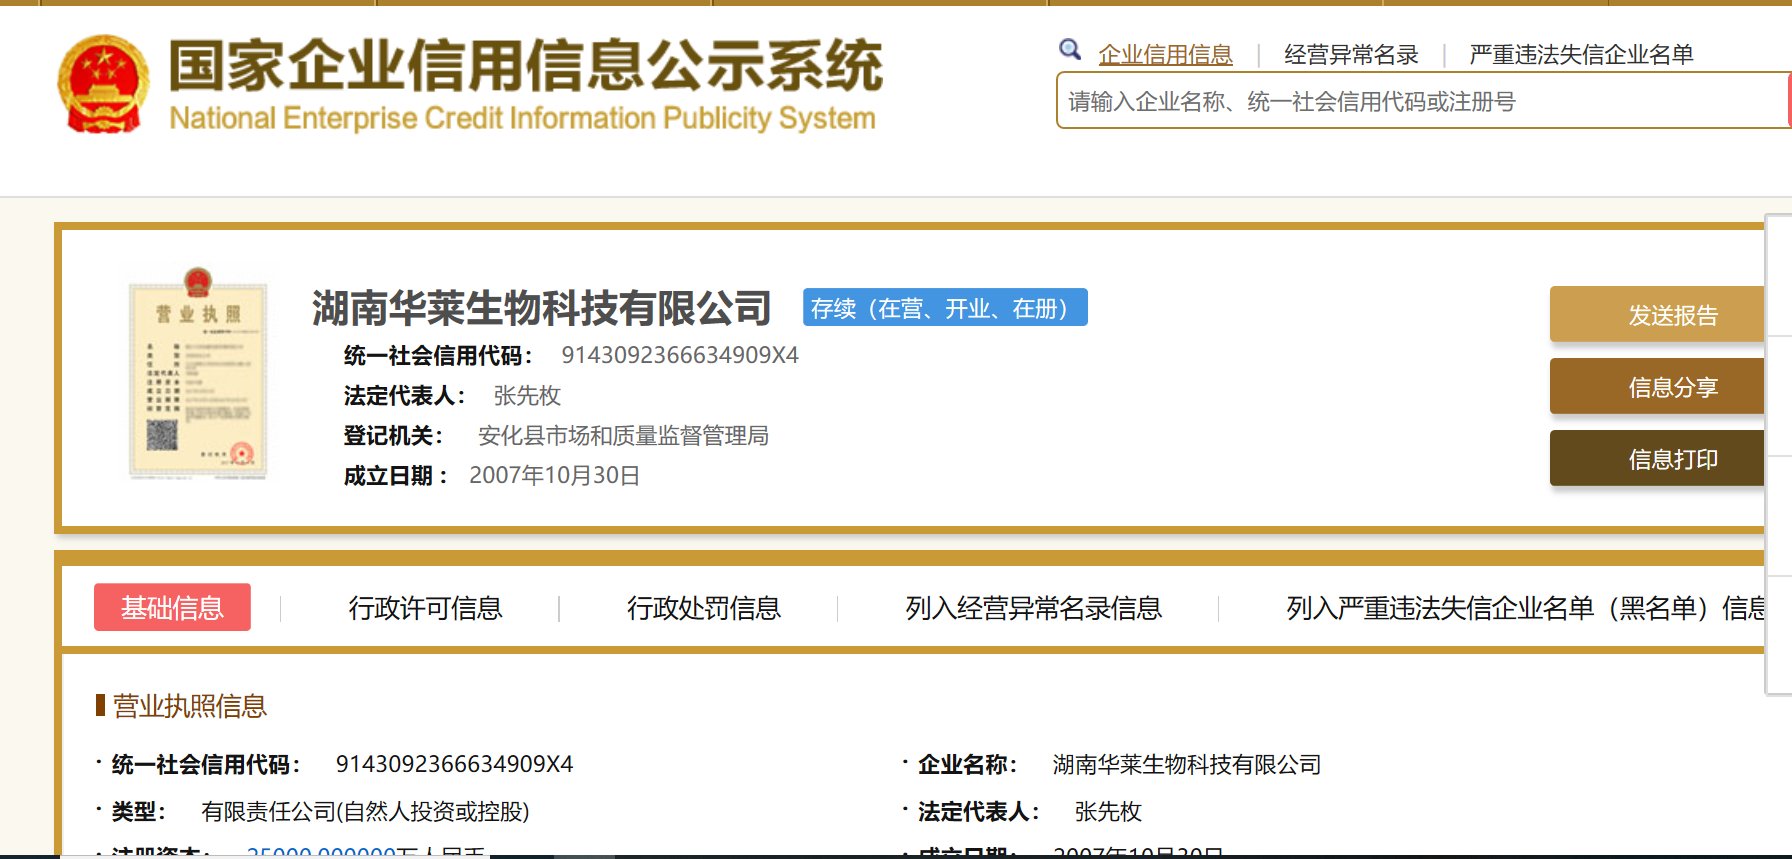The image size is (1792, 859).
Task: Switch to 行政许可信息 tab
Action: [x=425, y=608]
